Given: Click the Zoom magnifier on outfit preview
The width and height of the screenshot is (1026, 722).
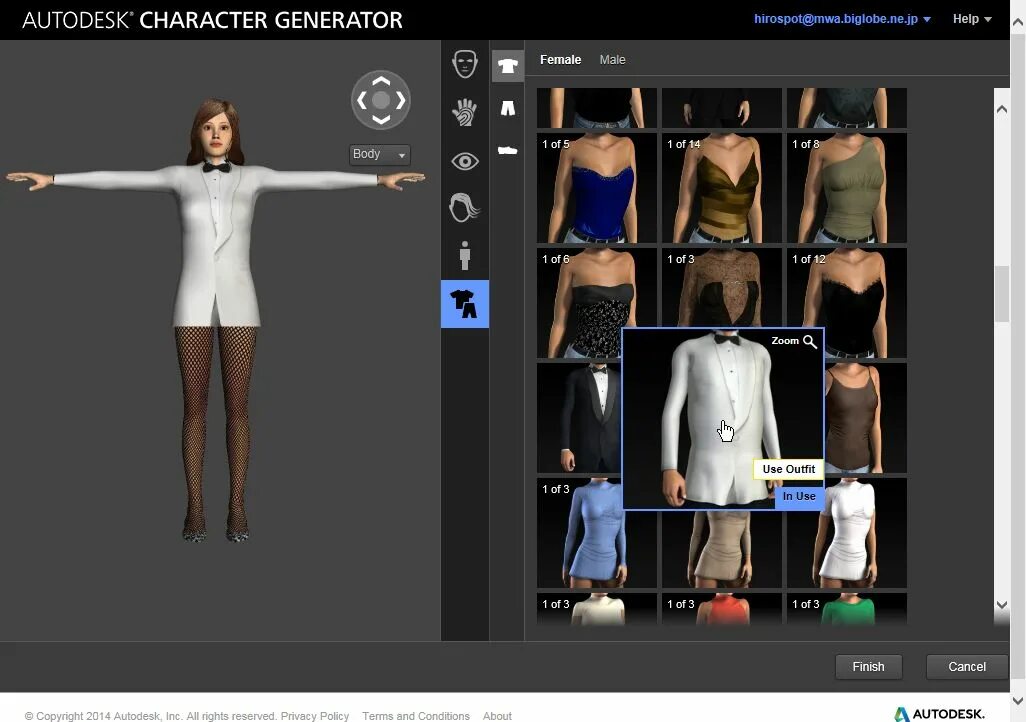Looking at the screenshot, I should point(794,341).
